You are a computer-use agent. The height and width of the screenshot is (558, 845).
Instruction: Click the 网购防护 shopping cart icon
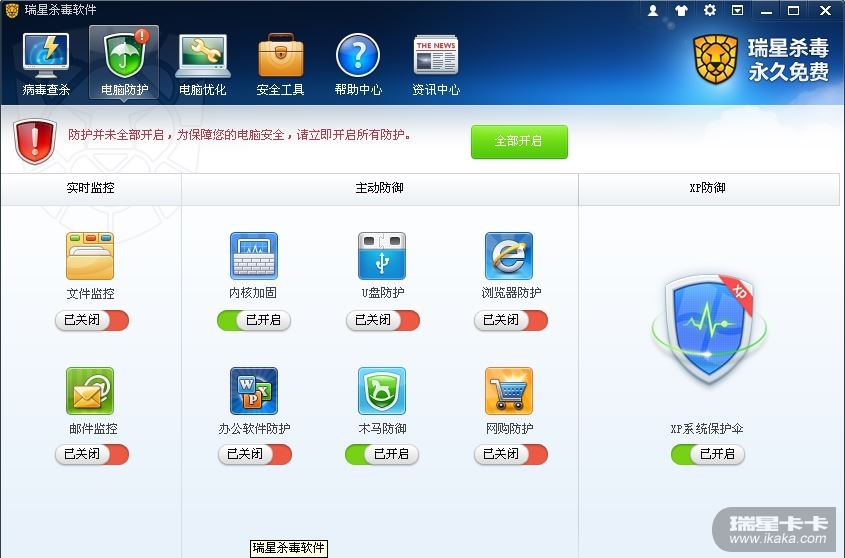509,391
